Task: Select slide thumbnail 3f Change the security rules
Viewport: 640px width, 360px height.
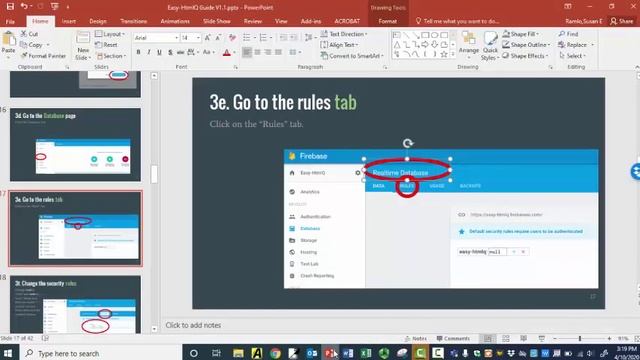Action: tap(76, 304)
